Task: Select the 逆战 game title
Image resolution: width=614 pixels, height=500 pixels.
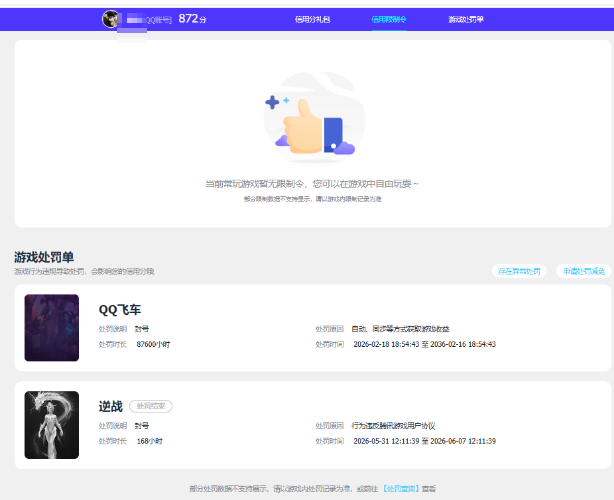Action: (x=110, y=406)
